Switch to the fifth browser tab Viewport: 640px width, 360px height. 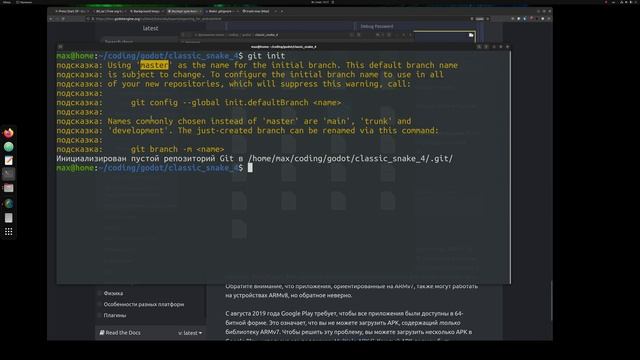tap(222, 11)
